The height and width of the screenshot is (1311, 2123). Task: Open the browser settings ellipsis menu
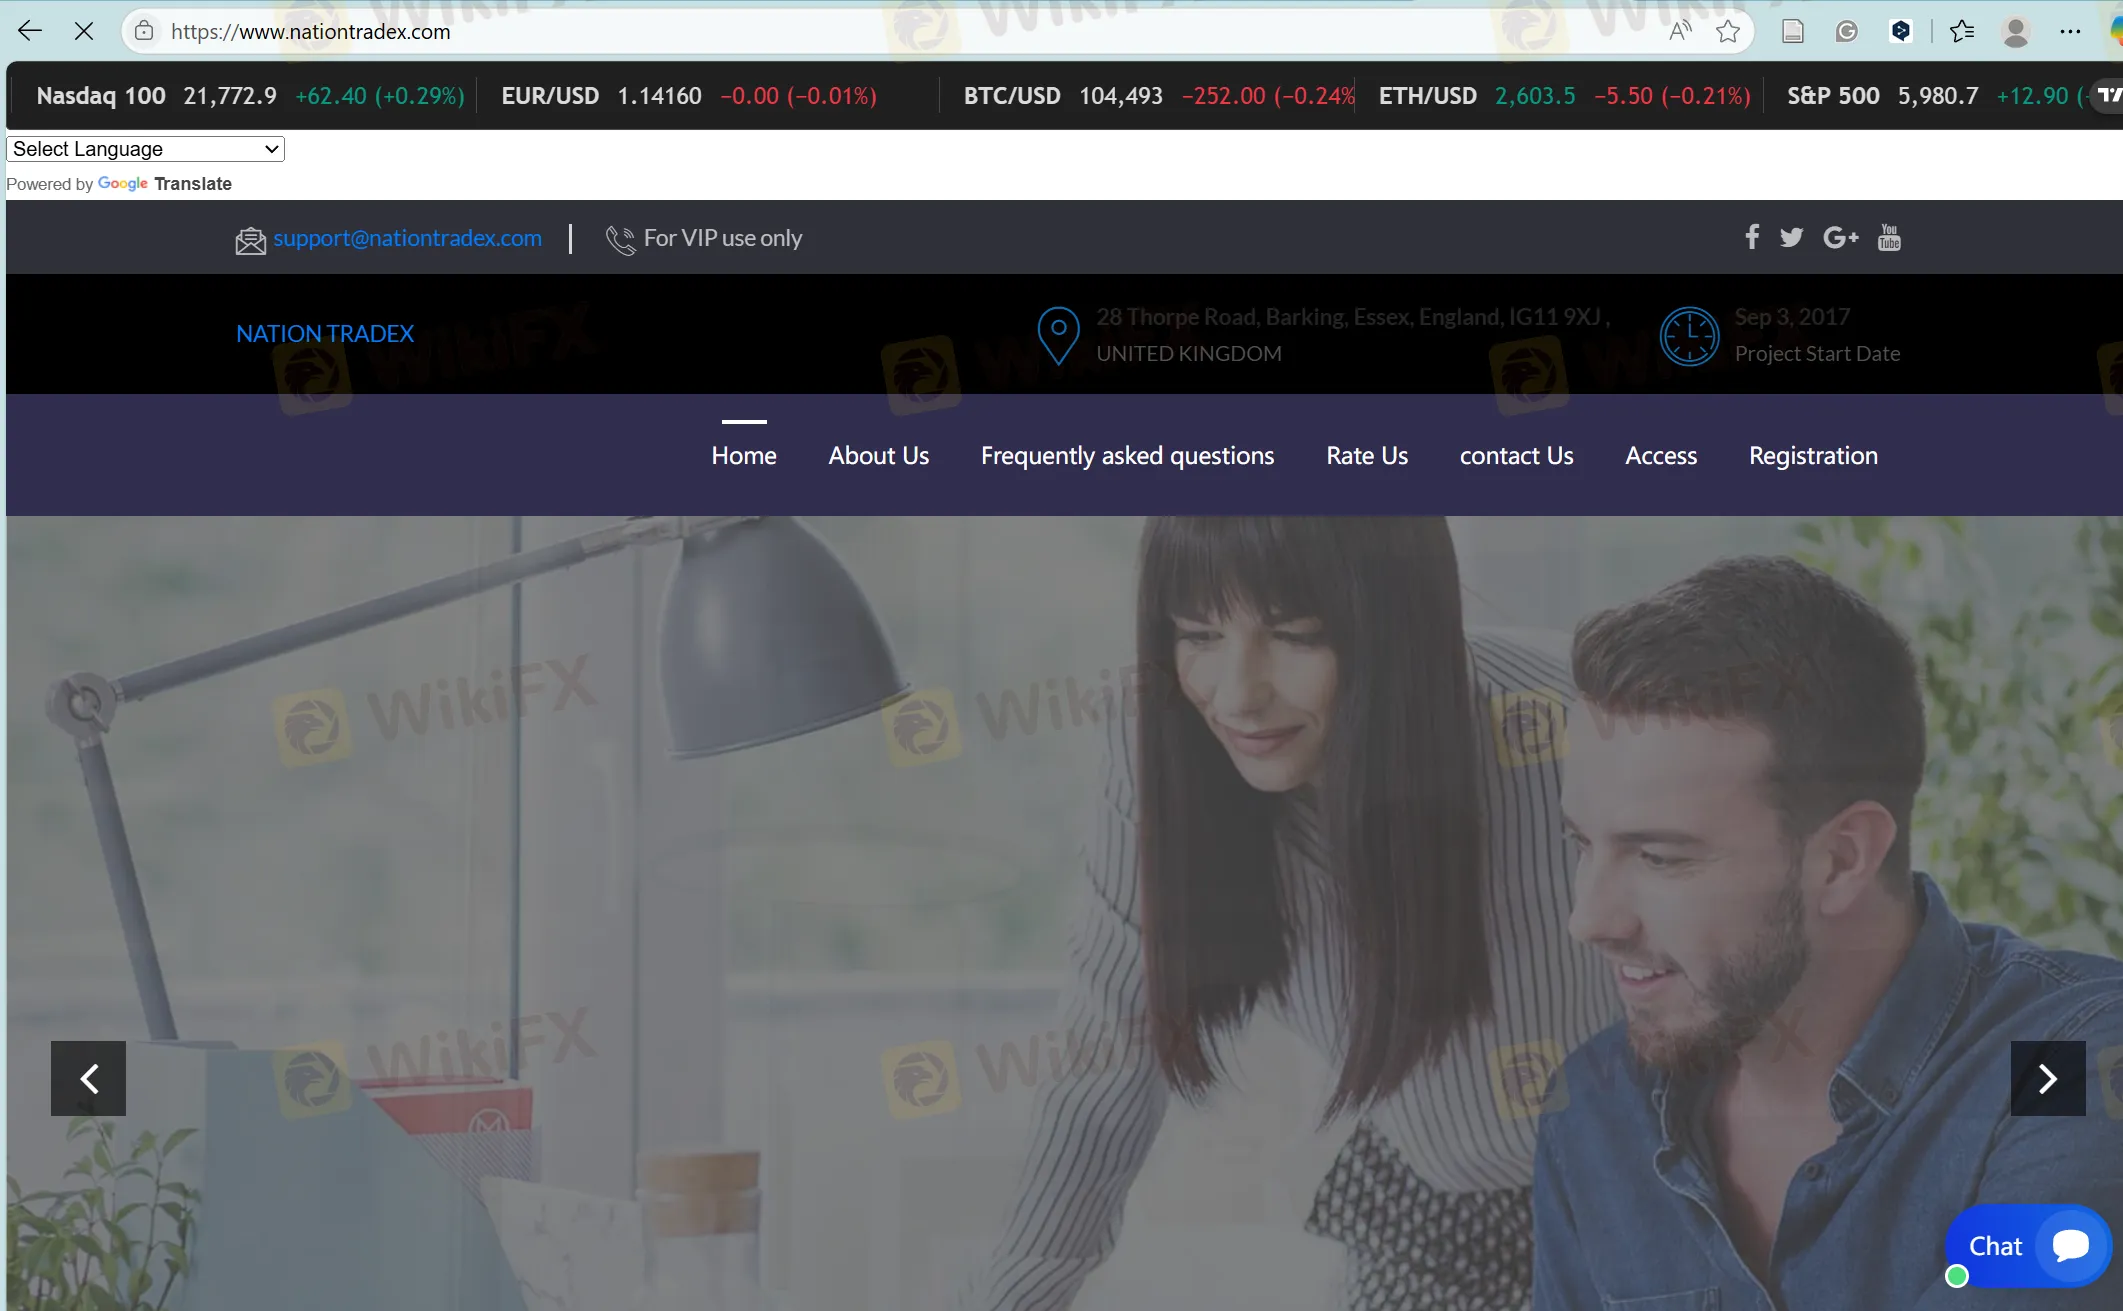tap(2070, 31)
